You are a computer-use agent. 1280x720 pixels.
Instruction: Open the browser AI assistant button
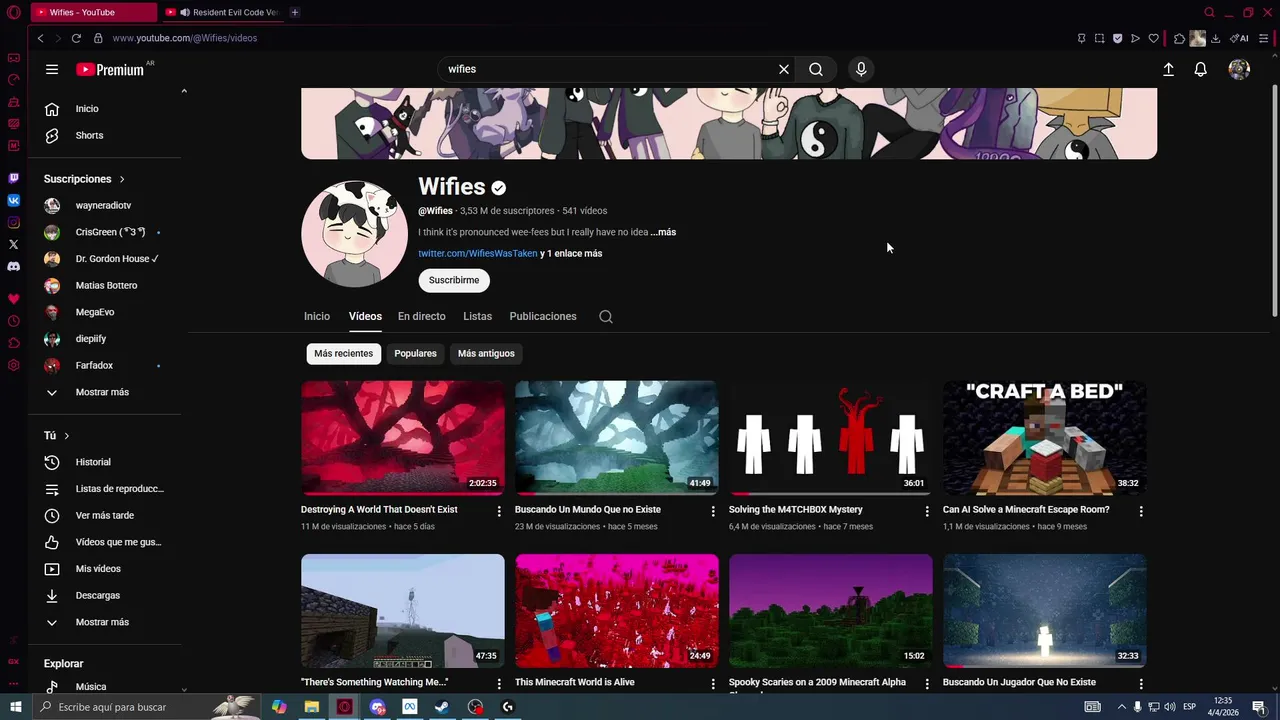click(x=1239, y=38)
